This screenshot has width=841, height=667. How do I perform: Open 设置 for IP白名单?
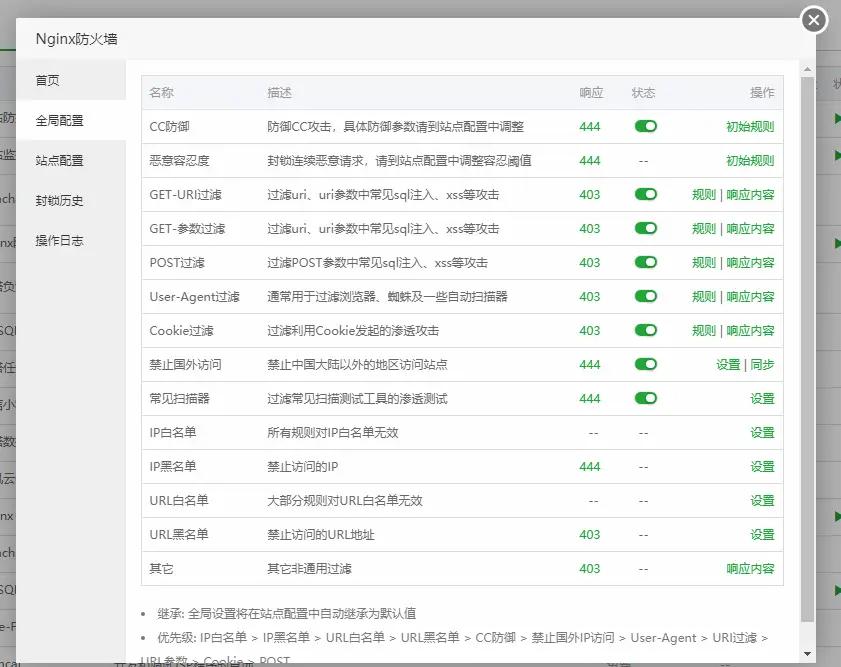pyautogui.click(x=762, y=433)
